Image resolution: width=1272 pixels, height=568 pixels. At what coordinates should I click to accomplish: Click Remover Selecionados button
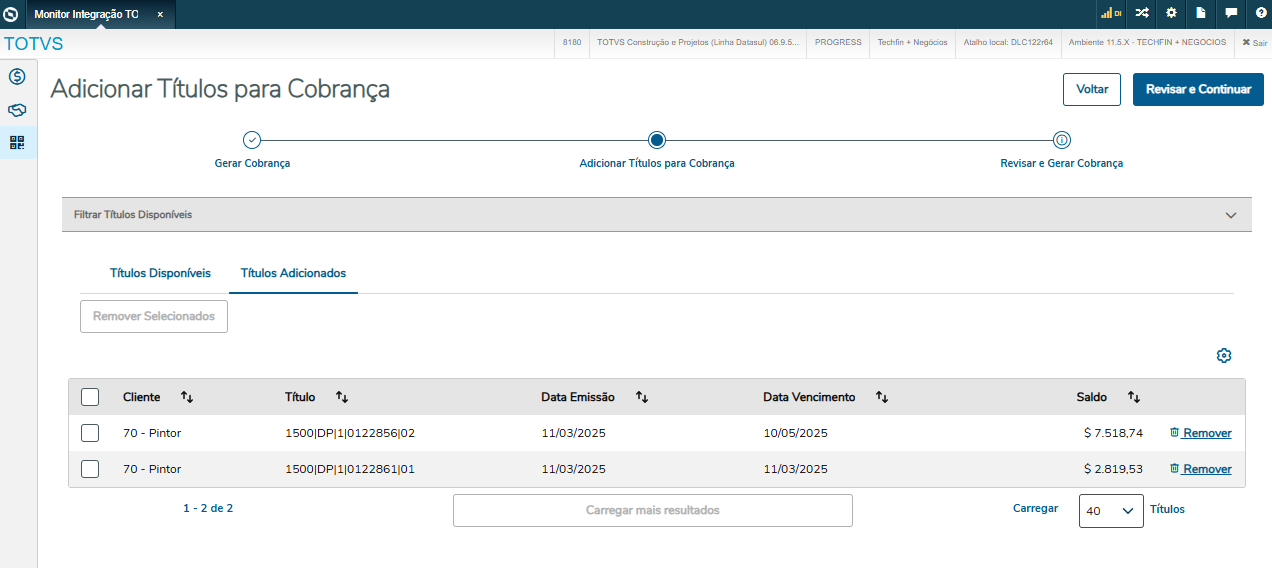pos(154,316)
